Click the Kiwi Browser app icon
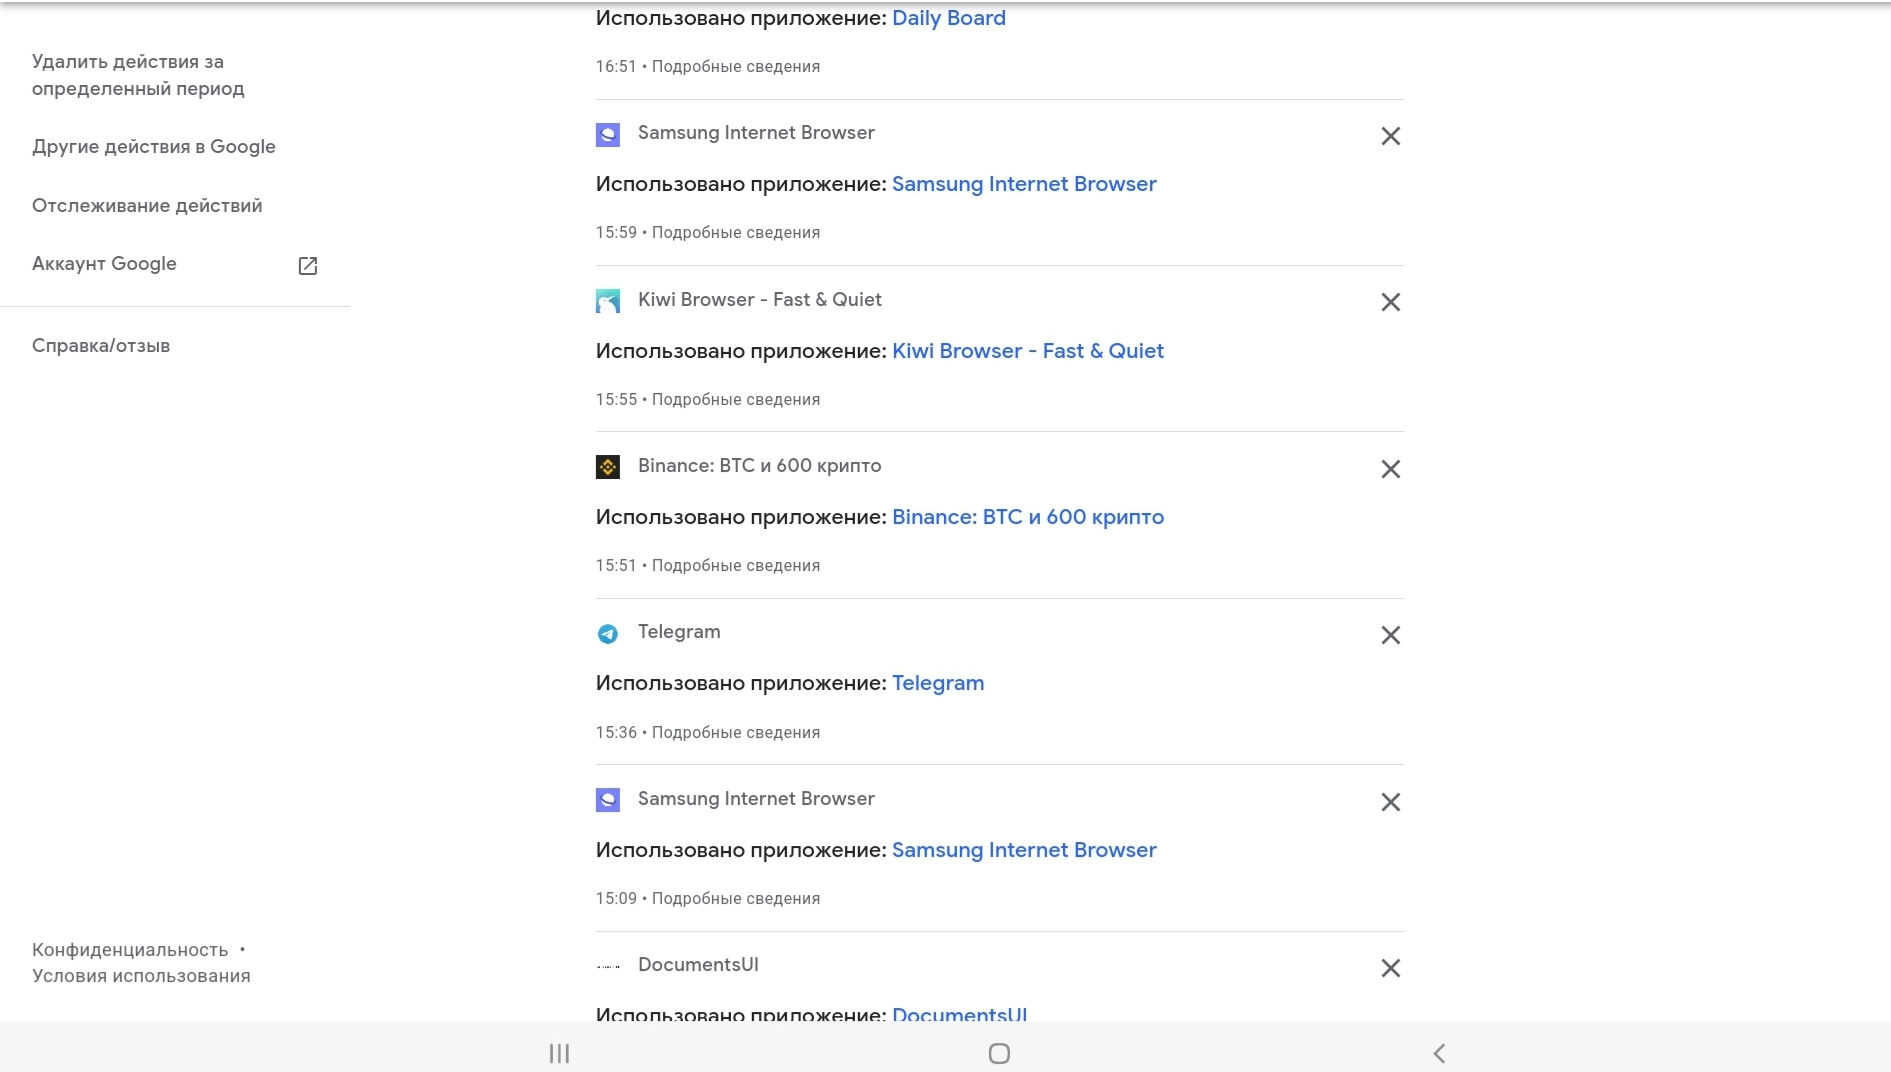1891x1072 pixels. [x=608, y=301]
